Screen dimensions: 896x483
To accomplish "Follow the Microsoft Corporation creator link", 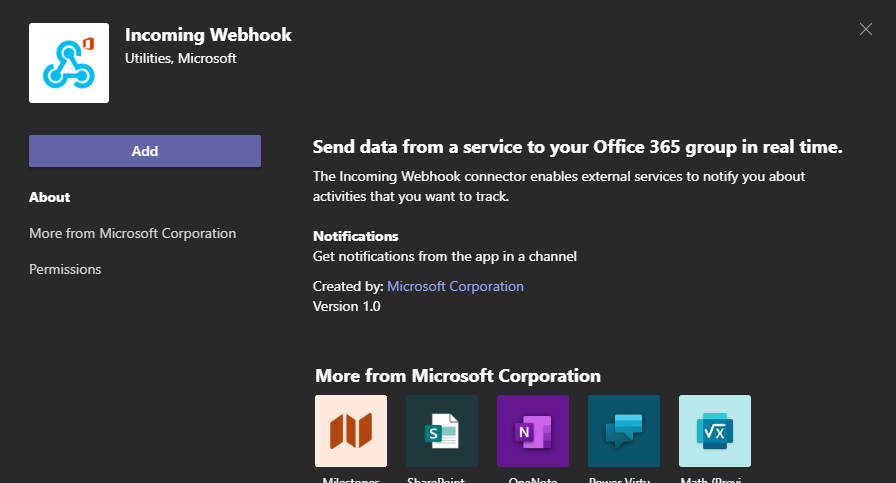I will (455, 286).
